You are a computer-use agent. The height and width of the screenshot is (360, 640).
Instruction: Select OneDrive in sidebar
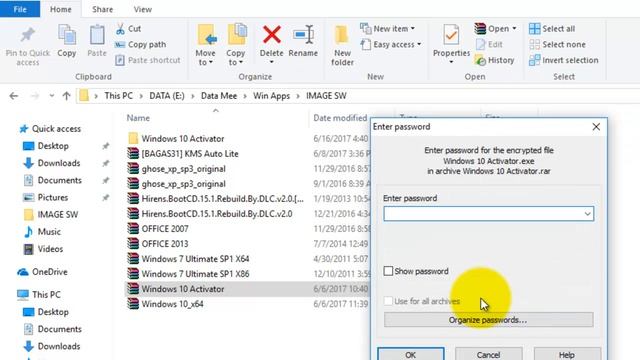(x=42, y=272)
